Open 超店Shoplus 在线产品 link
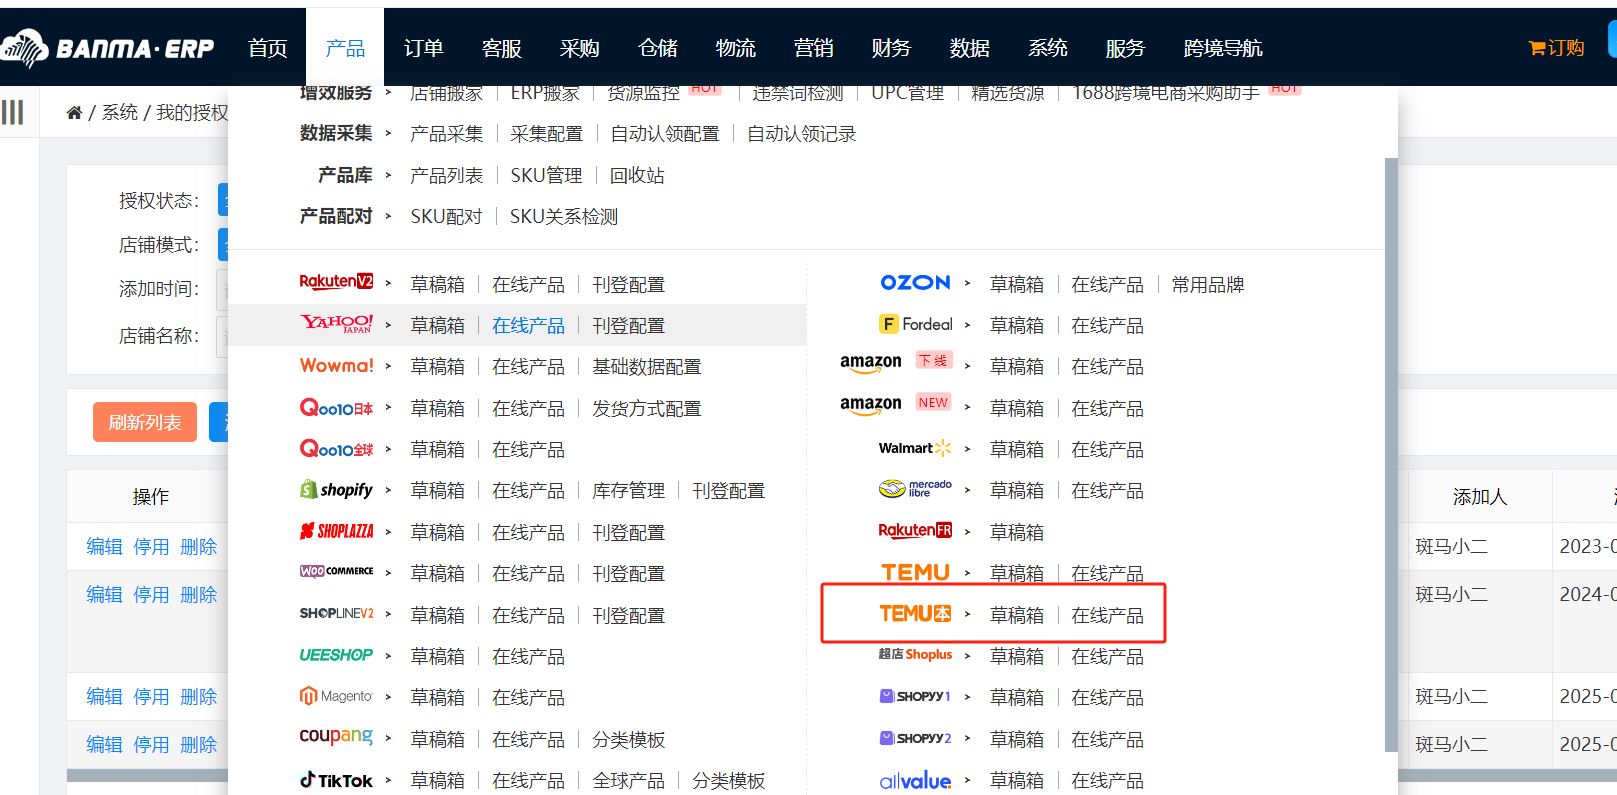The image size is (1617, 795). click(1107, 657)
